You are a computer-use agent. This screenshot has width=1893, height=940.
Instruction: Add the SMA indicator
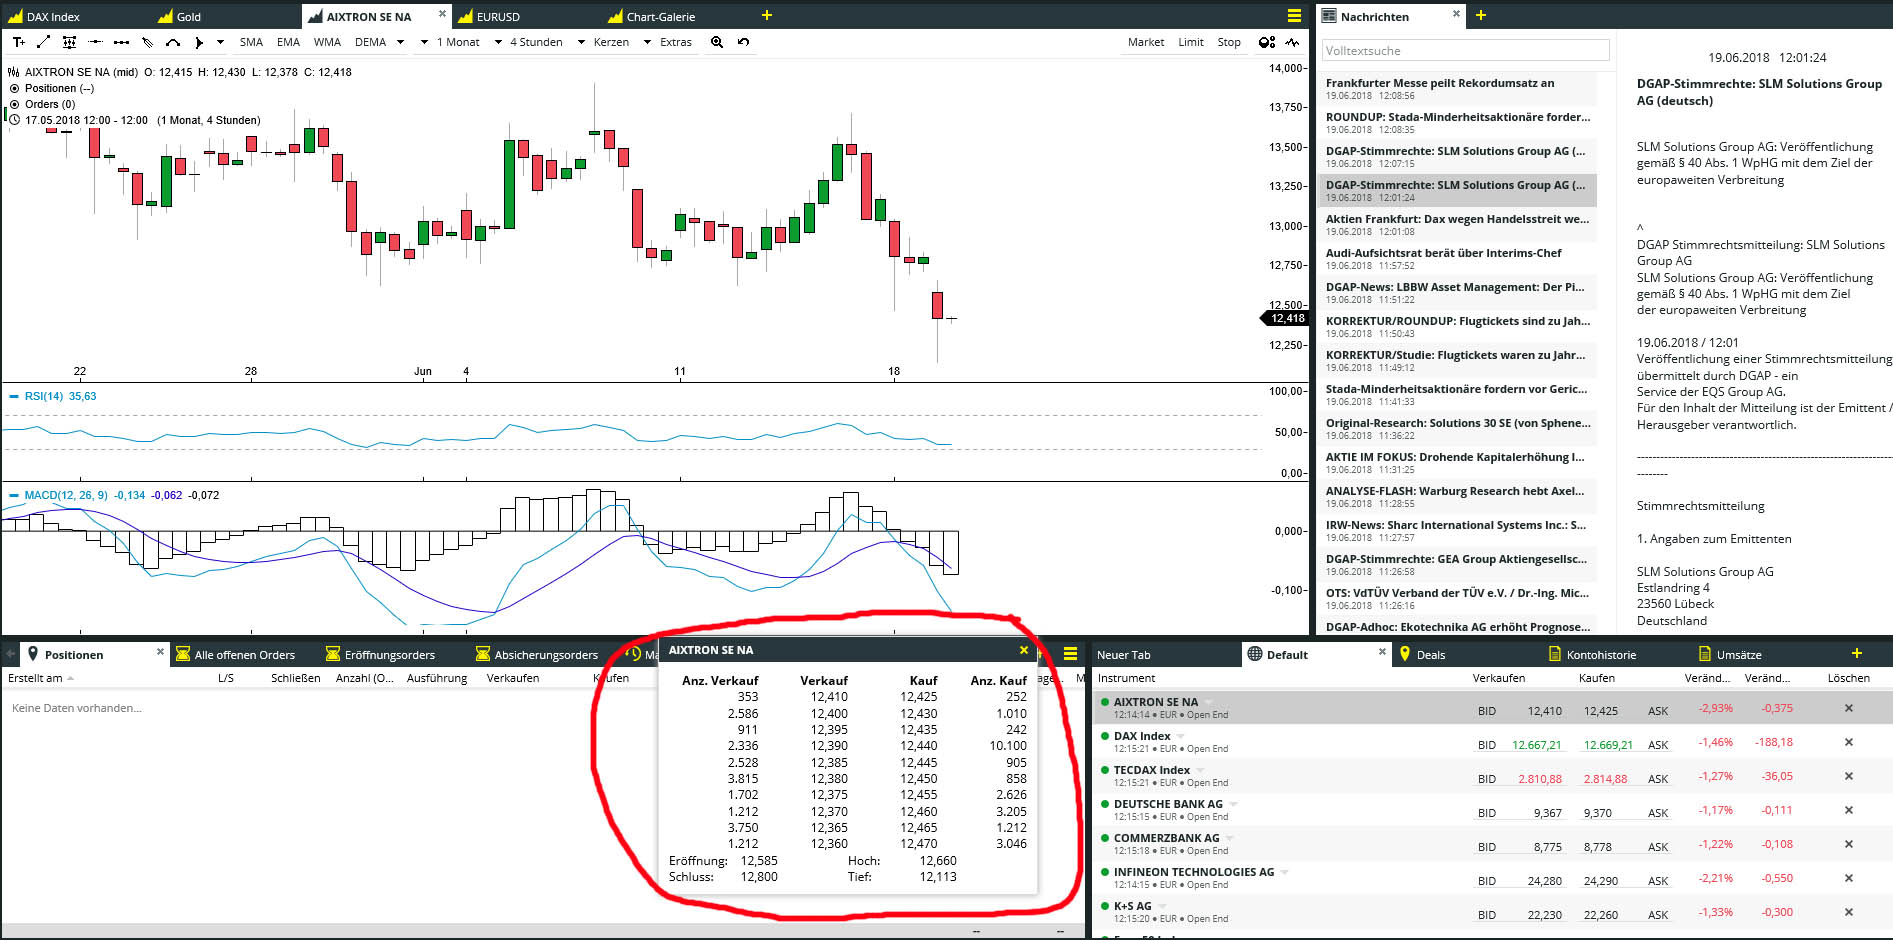251,42
